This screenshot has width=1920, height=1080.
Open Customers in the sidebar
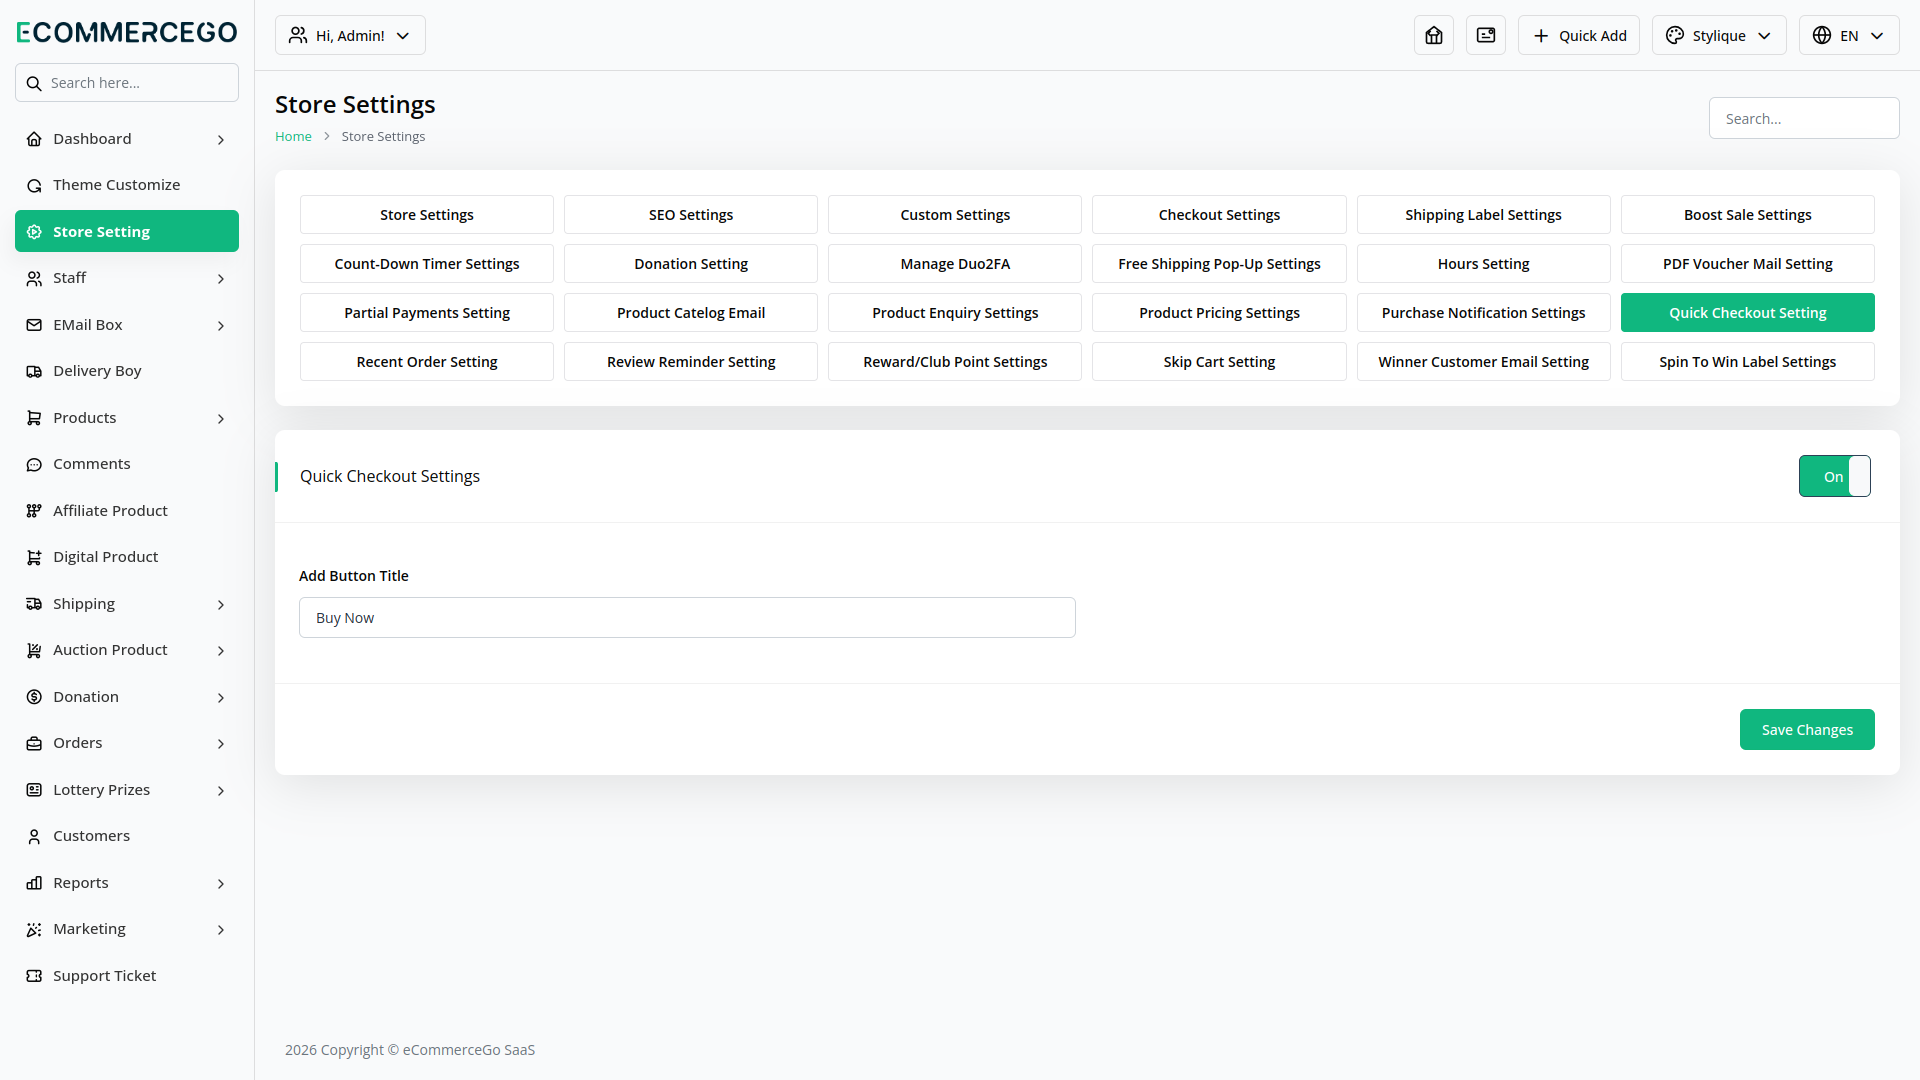[x=127, y=836]
